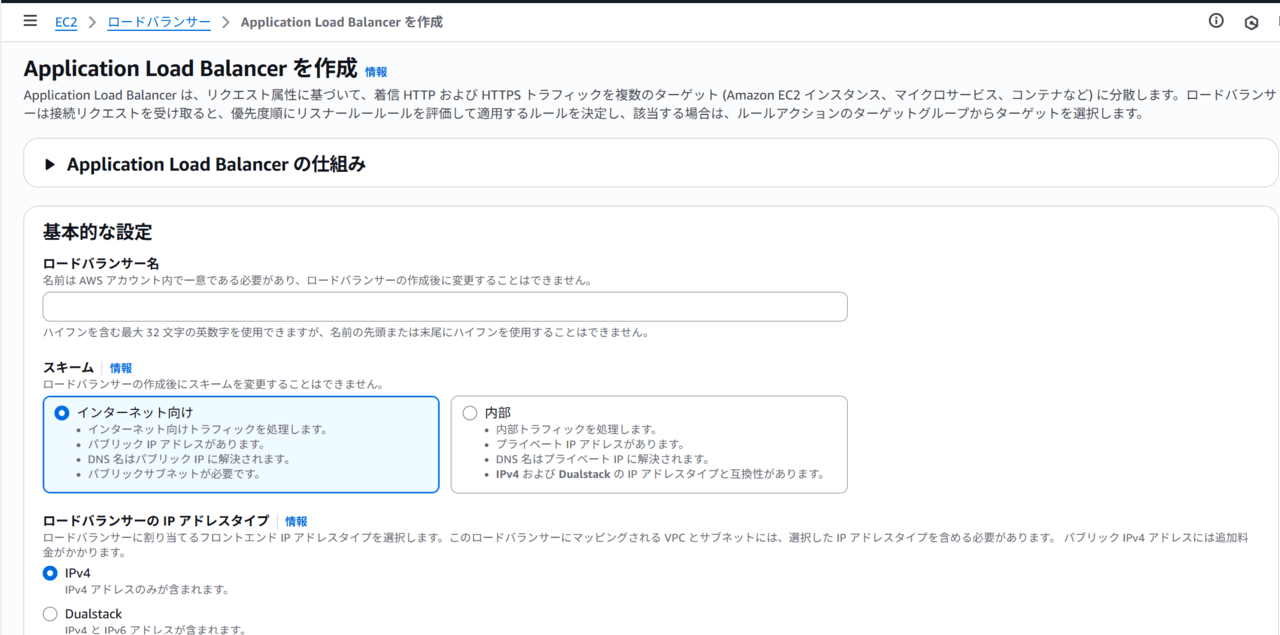Click the ロードバランサー名 text input field
Screen dimensions: 1280x635
coord(445,307)
